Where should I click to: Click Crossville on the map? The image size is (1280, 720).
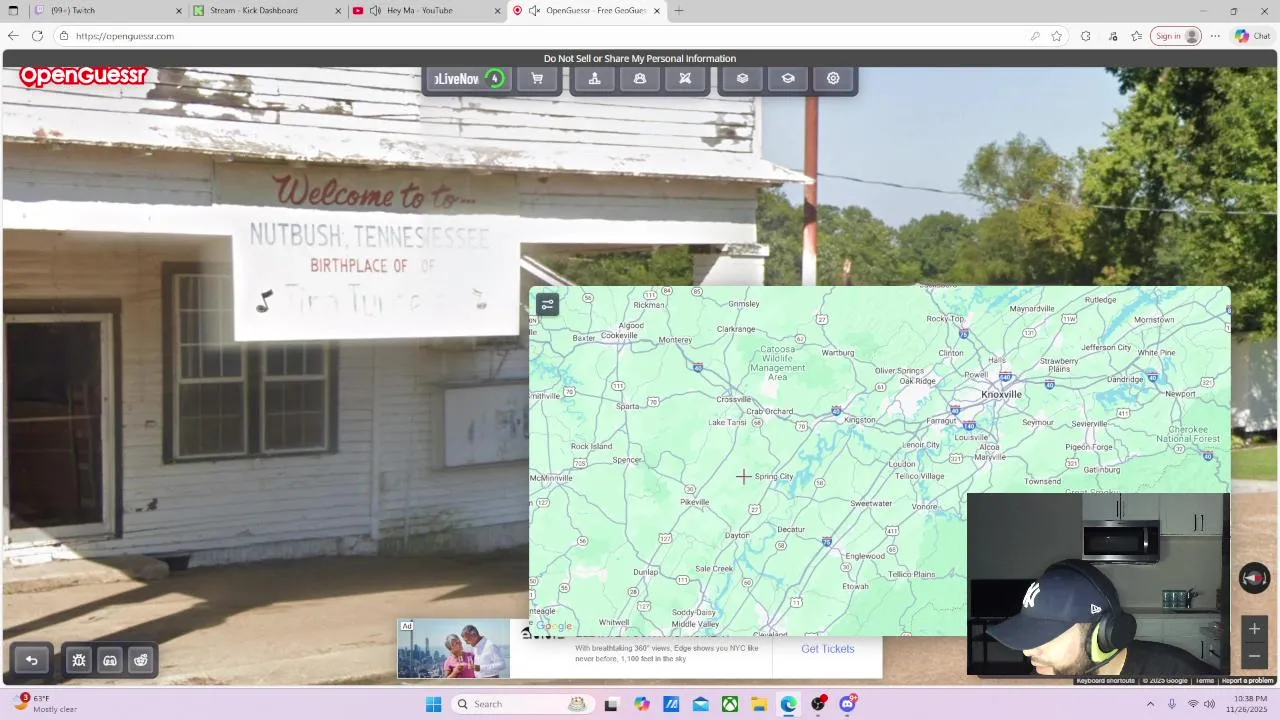pos(734,399)
